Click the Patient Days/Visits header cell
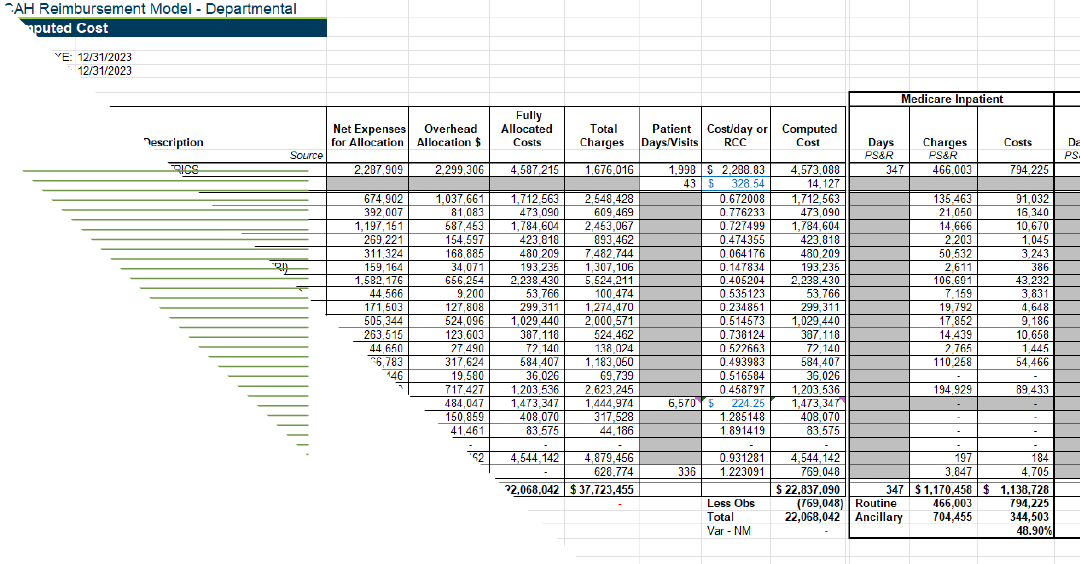The width and height of the screenshot is (1080, 564). (x=670, y=135)
